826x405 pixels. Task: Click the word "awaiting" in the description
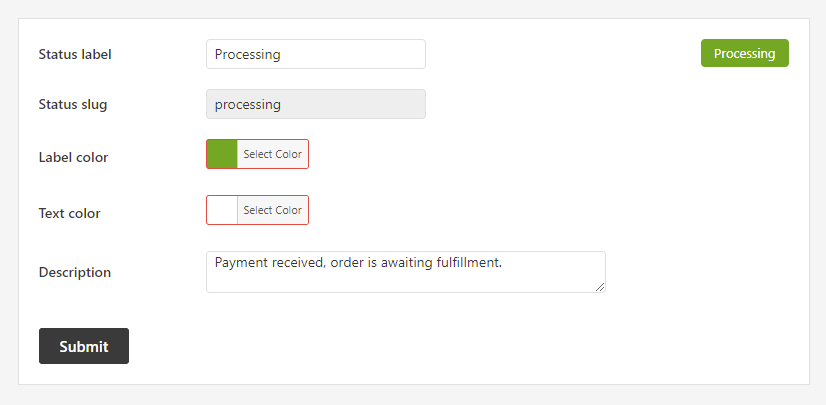click(400, 263)
